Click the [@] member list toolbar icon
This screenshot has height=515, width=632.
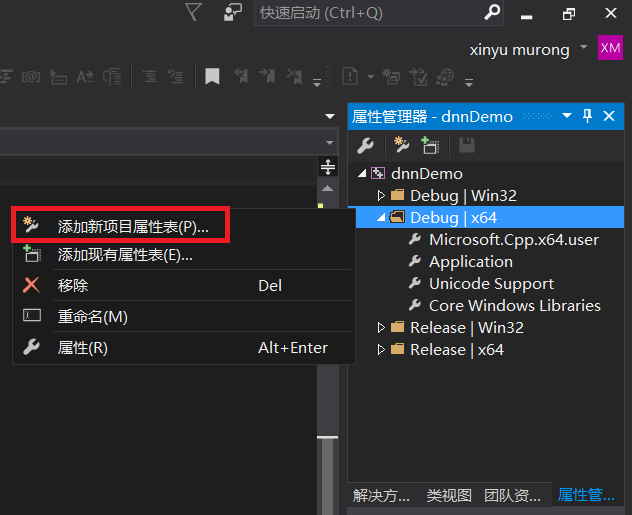click(x=31, y=76)
